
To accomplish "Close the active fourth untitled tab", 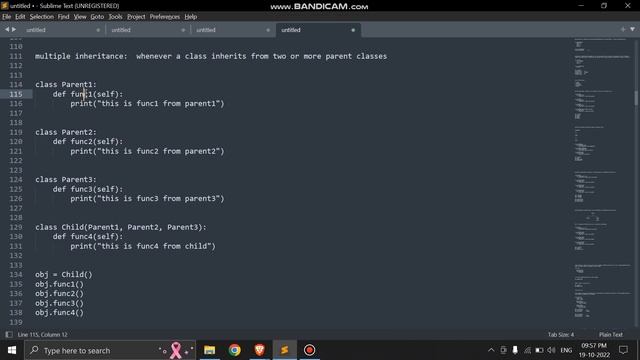I will 353,30.
